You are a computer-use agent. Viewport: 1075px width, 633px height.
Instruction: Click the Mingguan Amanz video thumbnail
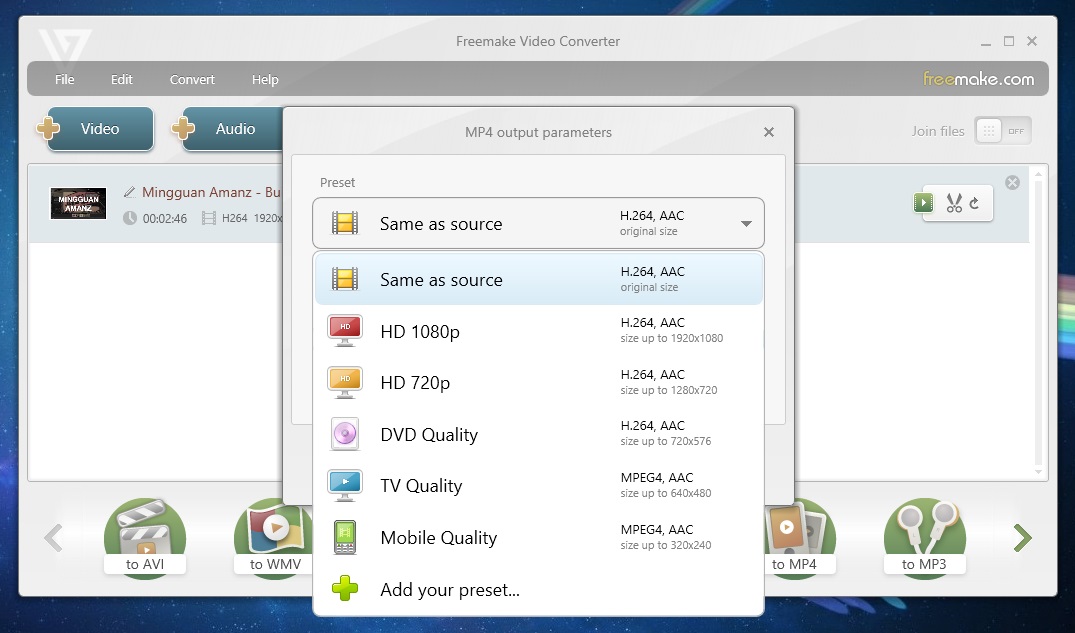point(78,204)
